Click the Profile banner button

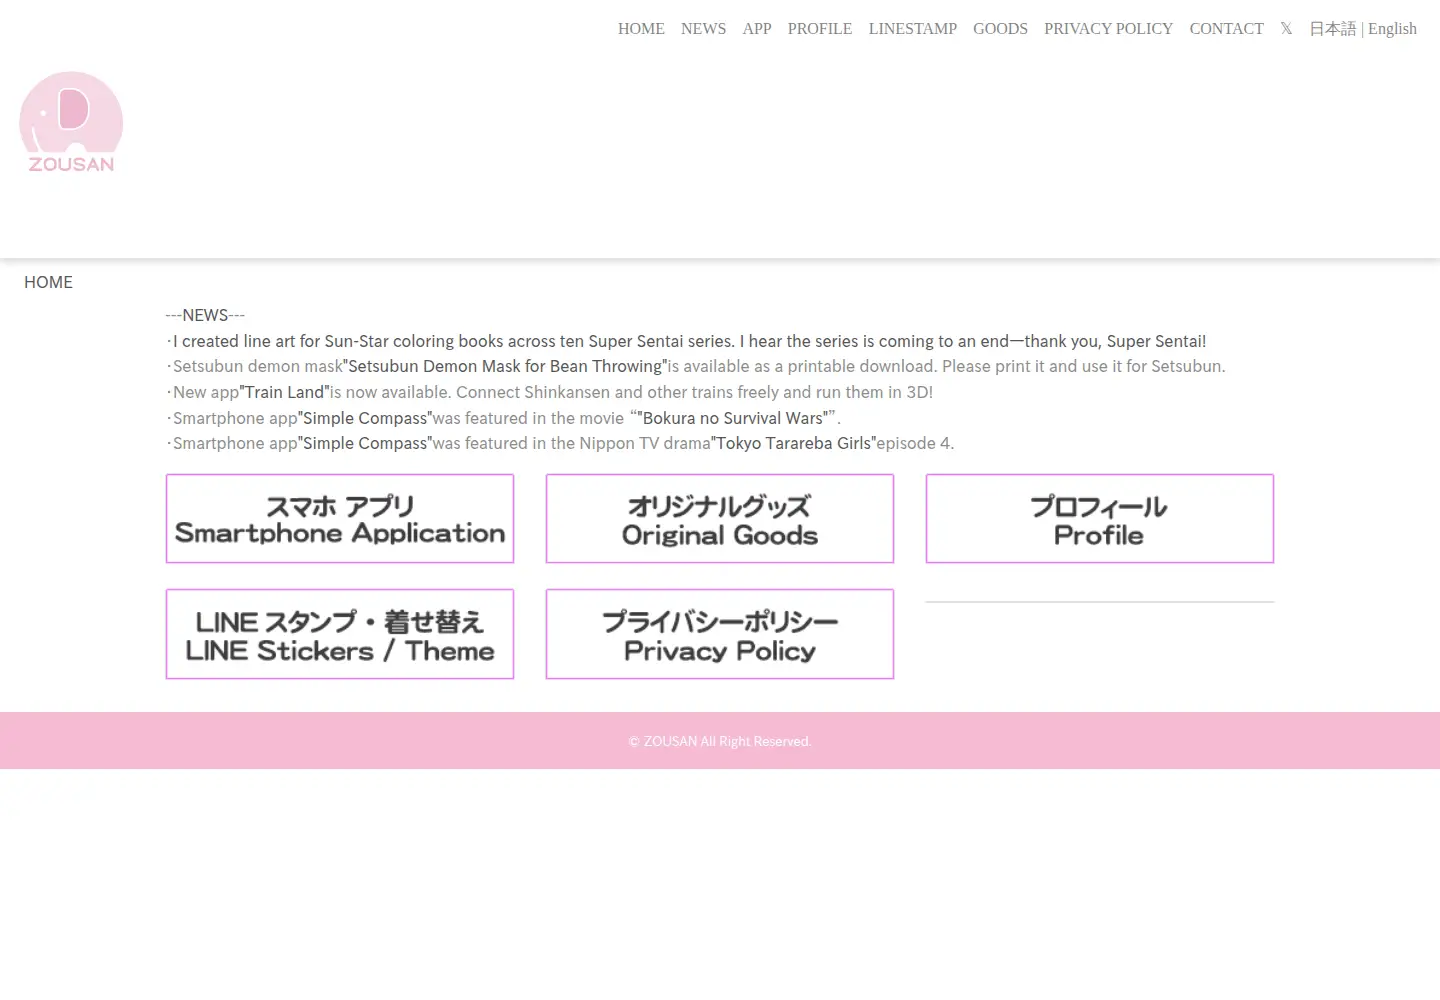[1100, 519]
